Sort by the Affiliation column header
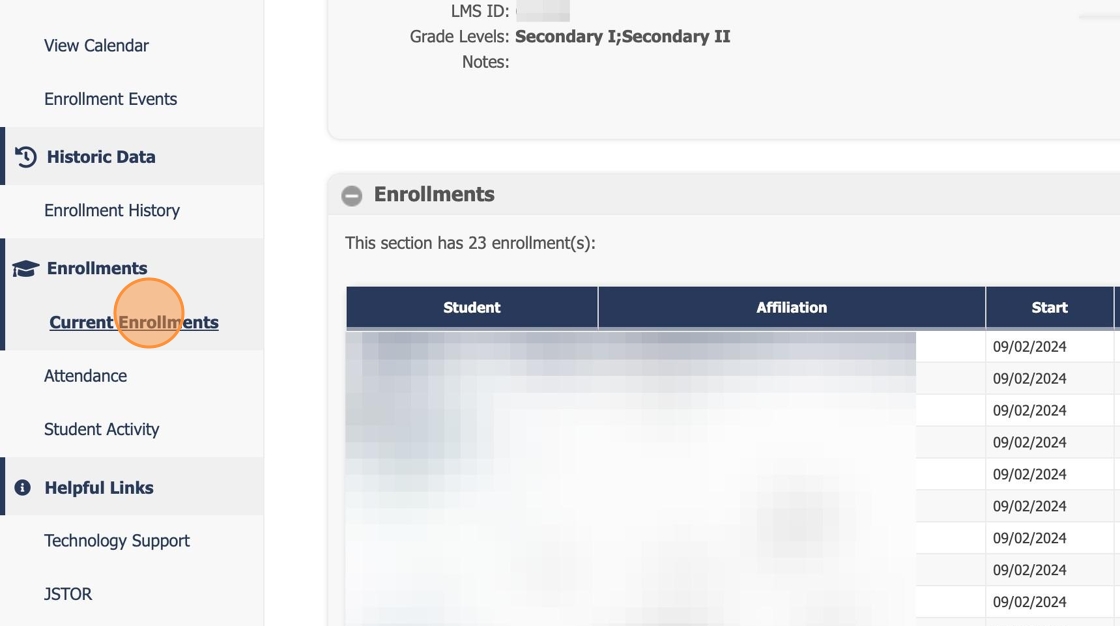Screen dimensions: 1120x626 (x=791, y=308)
